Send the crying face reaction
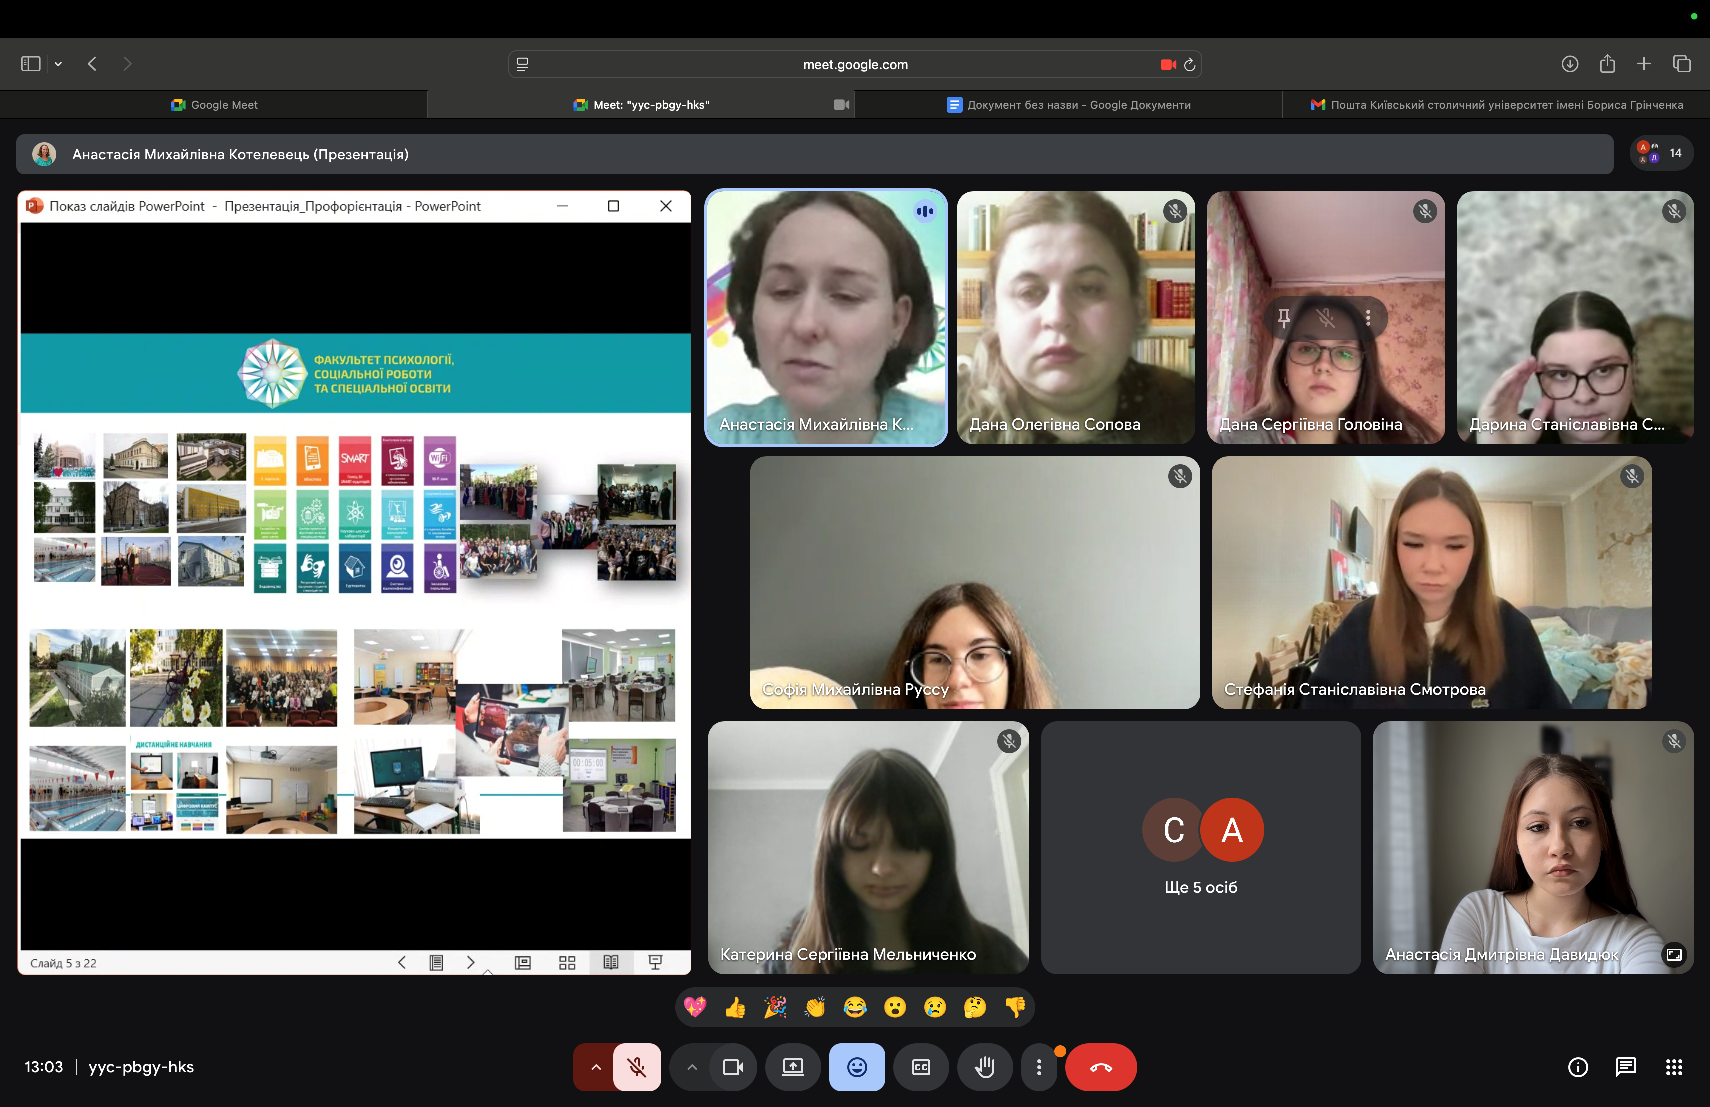This screenshot has height=1107, width=1710. coord(935,1007)
